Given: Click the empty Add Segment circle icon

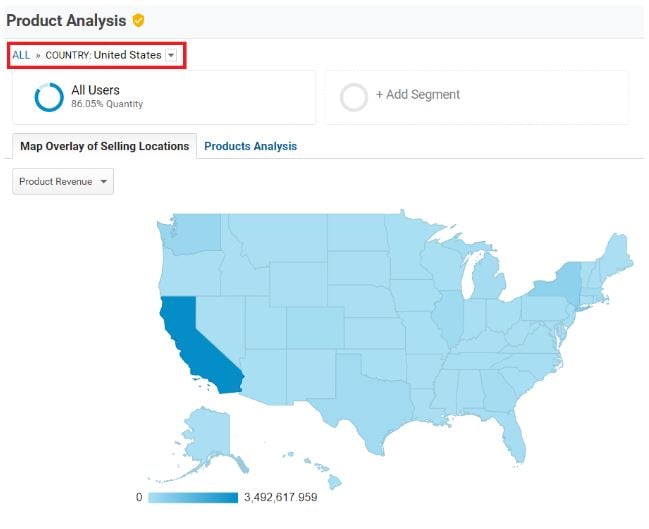Looking at the screenshot, I should 354,97.
